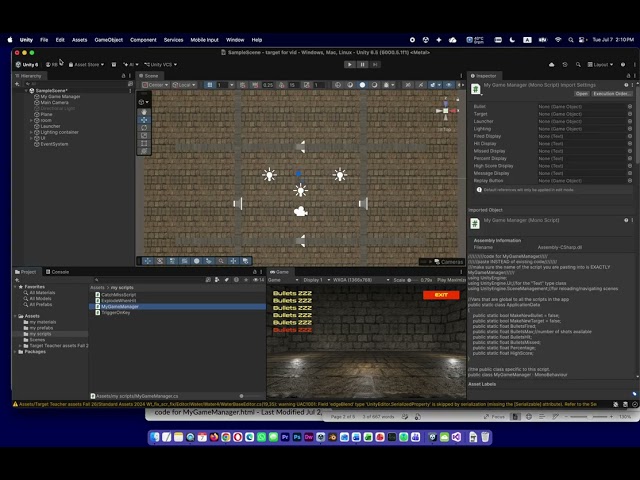Open the GameObject menu
The height and width of the screenshot is (480, 640).
[109, 40]
